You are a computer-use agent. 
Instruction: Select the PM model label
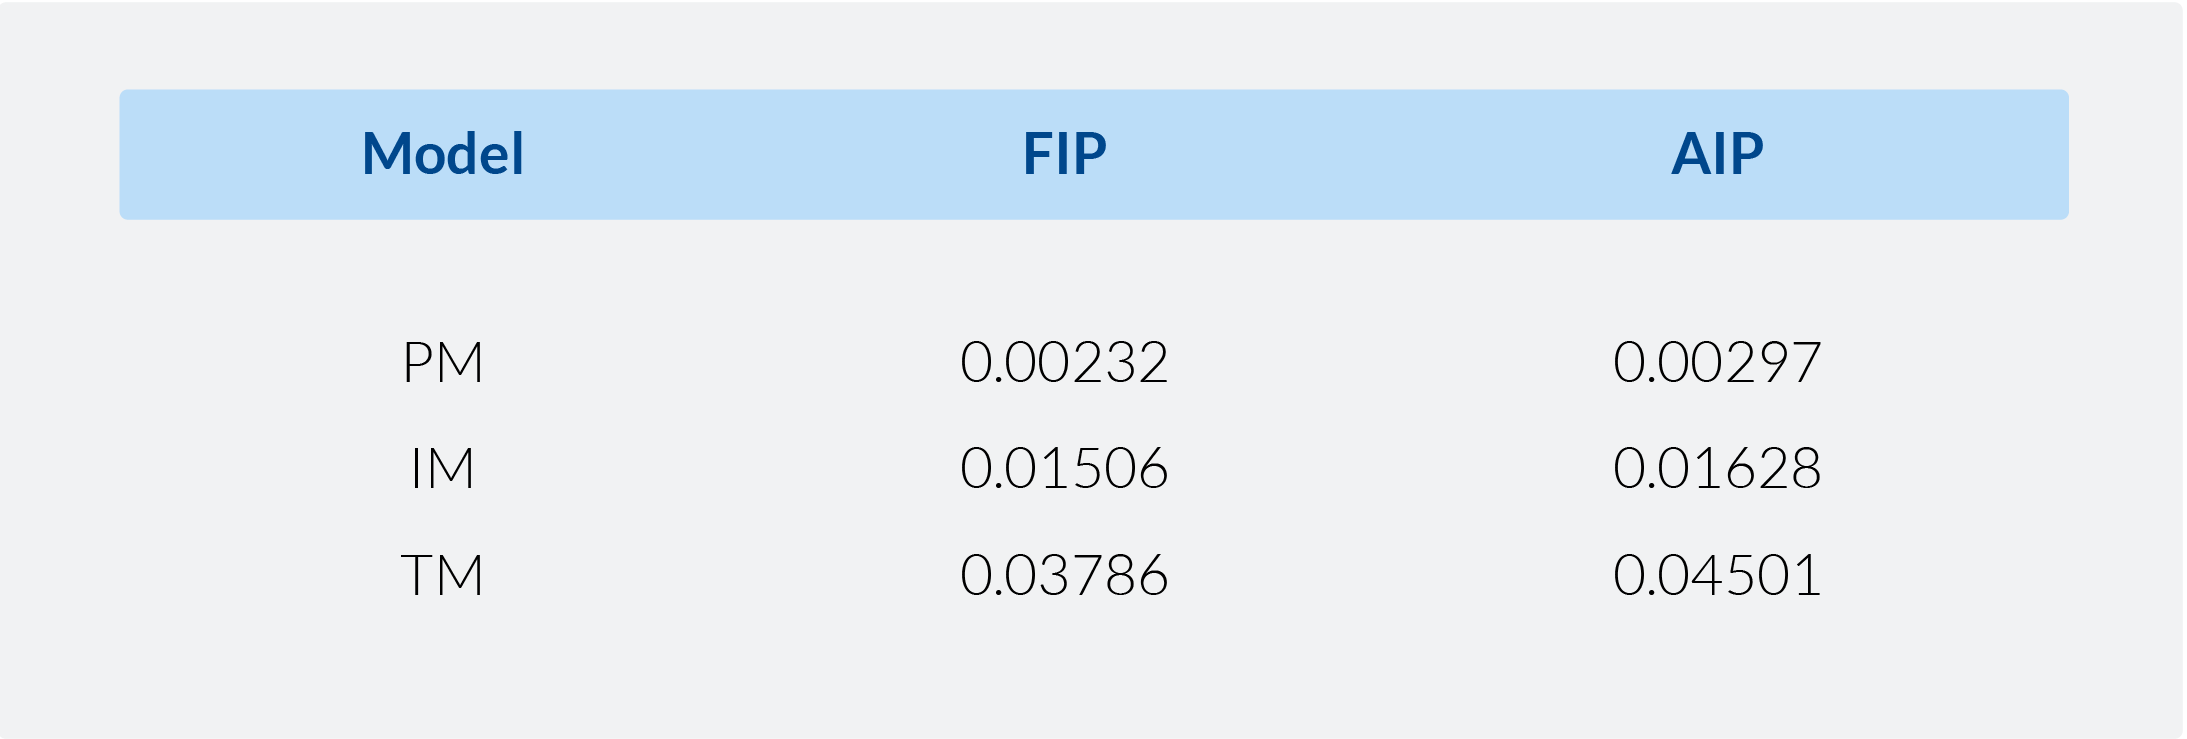click(442, 362)
